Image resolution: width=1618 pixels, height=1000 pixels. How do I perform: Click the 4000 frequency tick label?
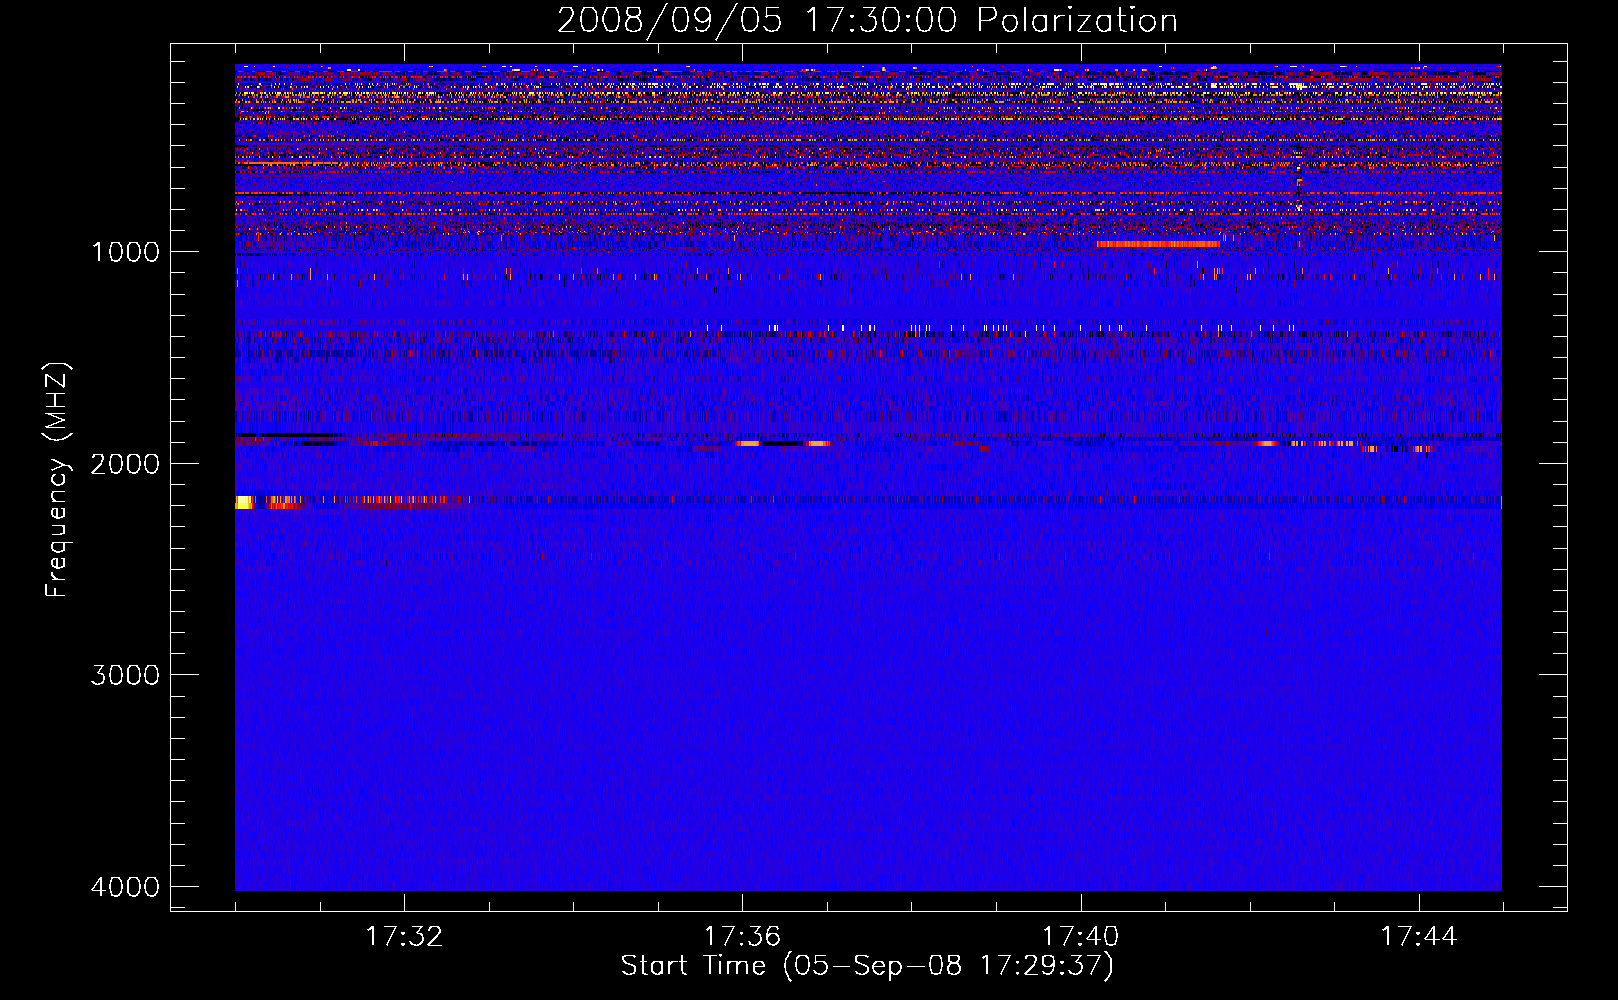point(125,887)
